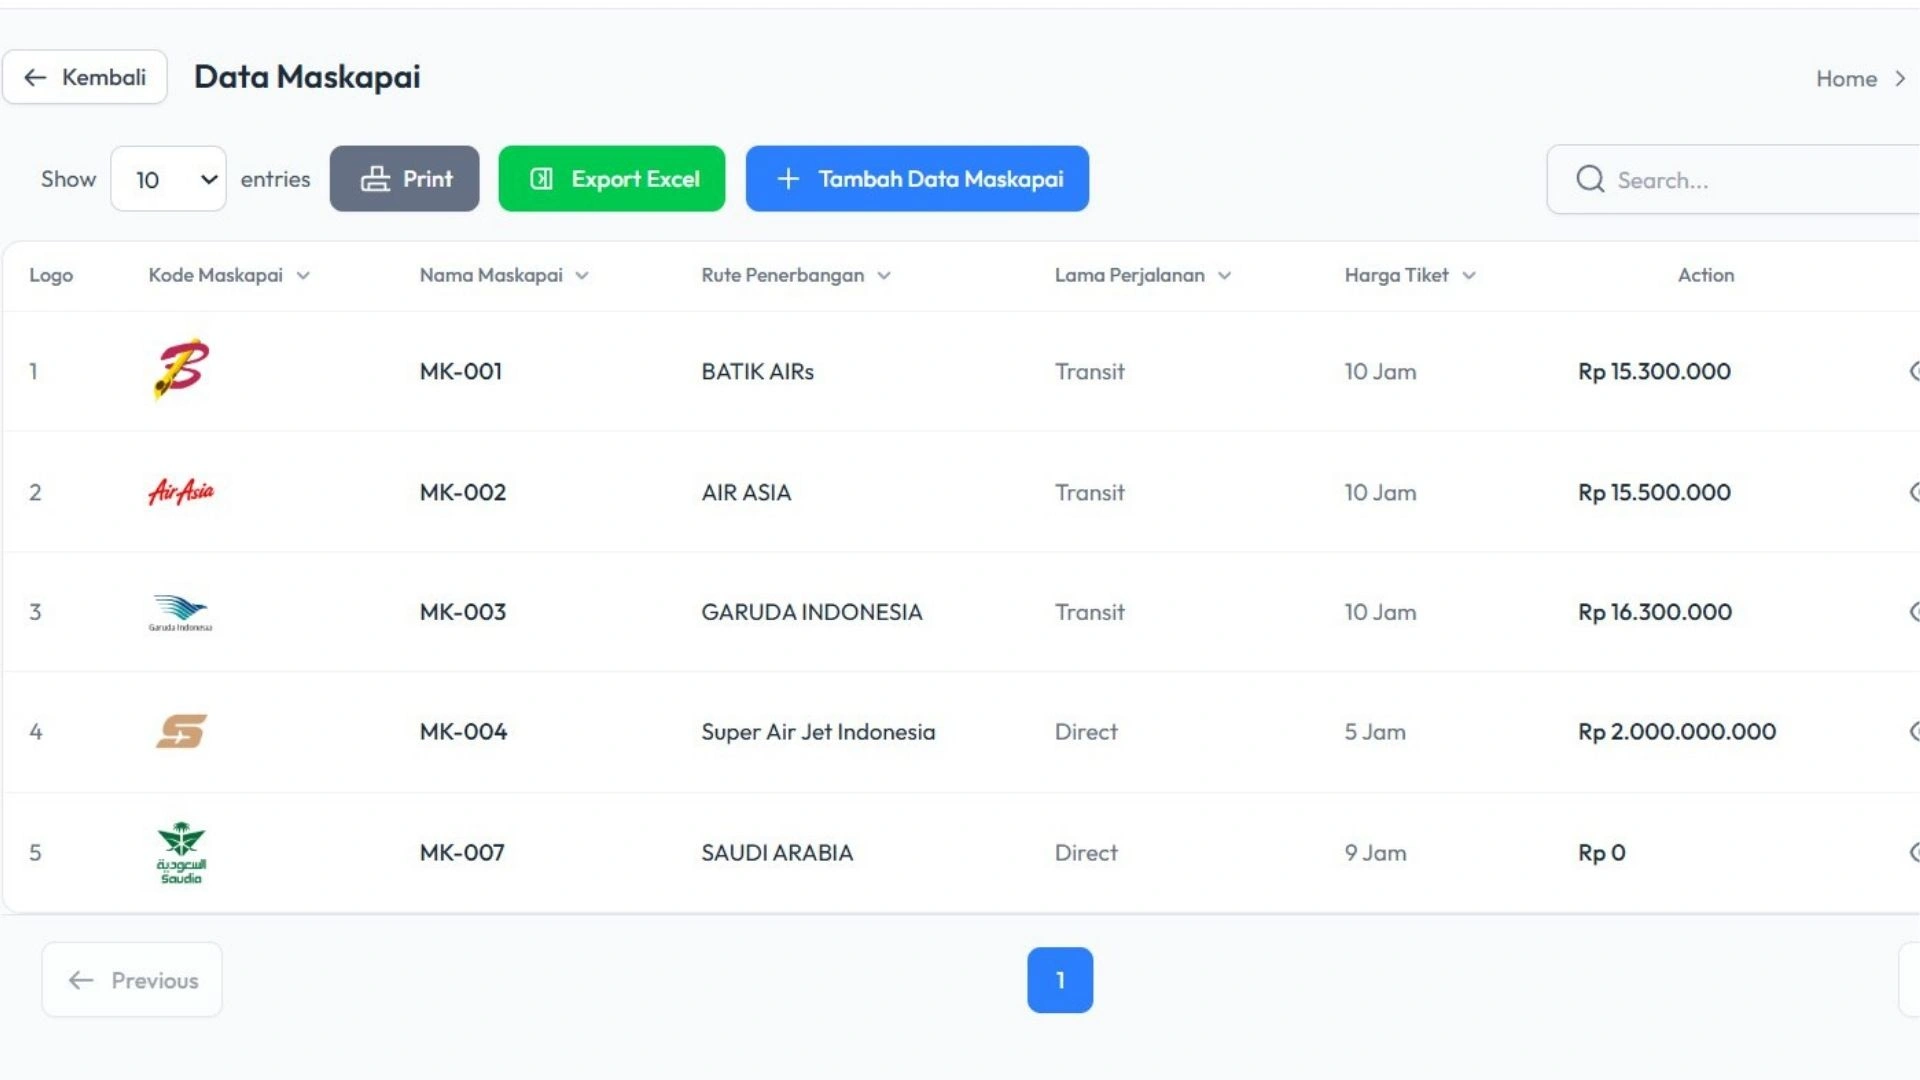
Task: Select page 1 in pagination
Action: 1060,980
